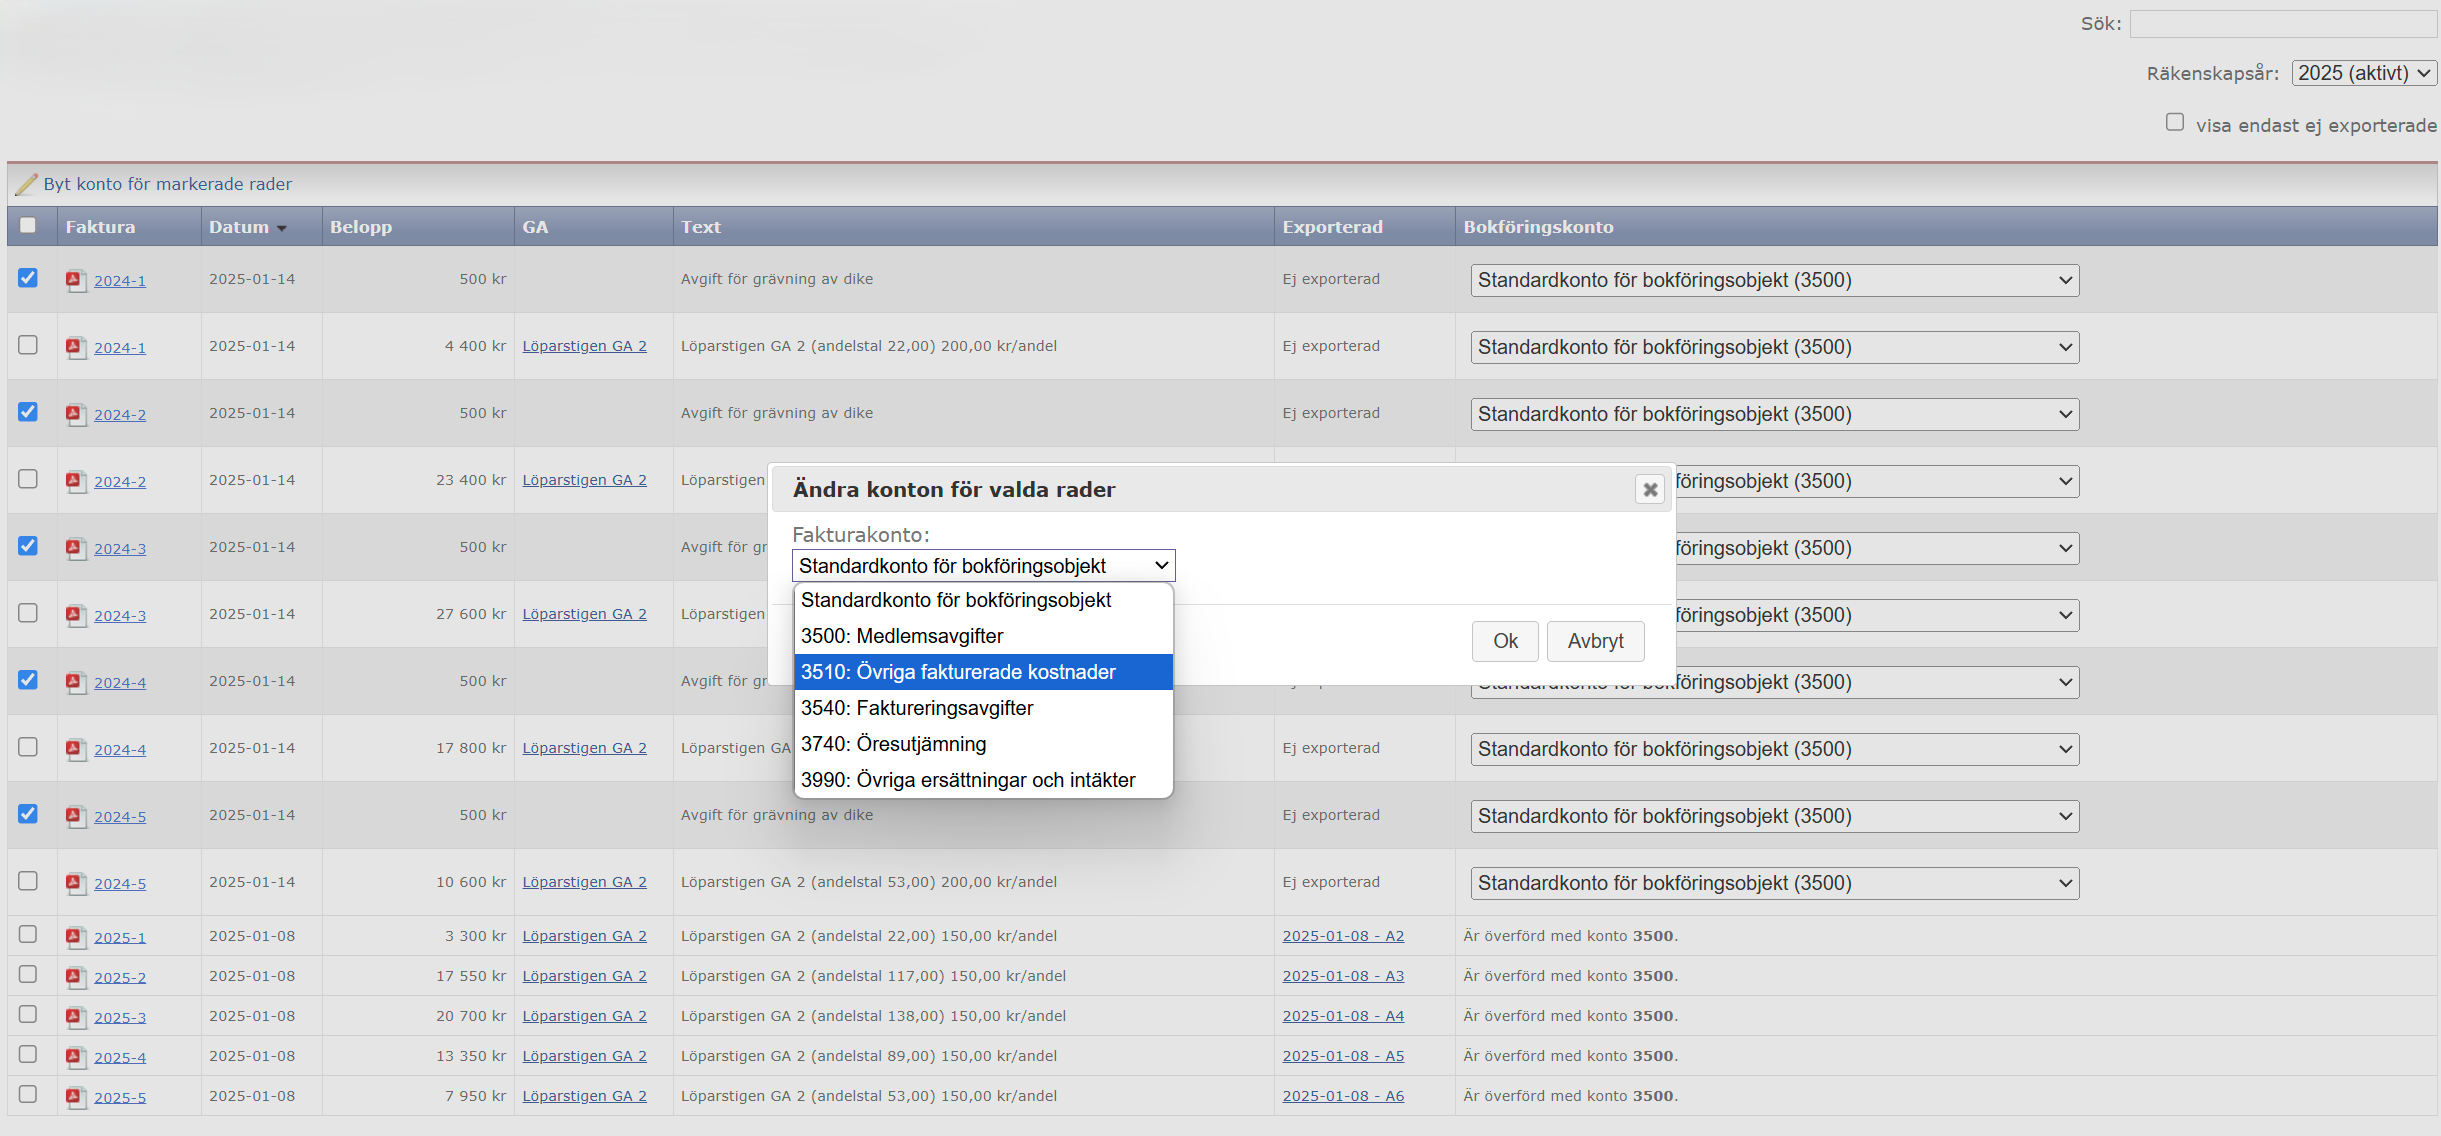Click PDF icon next to invoice 2025-1
This screenshot has height=1136, width=2441.
click(x=75, y=937)
